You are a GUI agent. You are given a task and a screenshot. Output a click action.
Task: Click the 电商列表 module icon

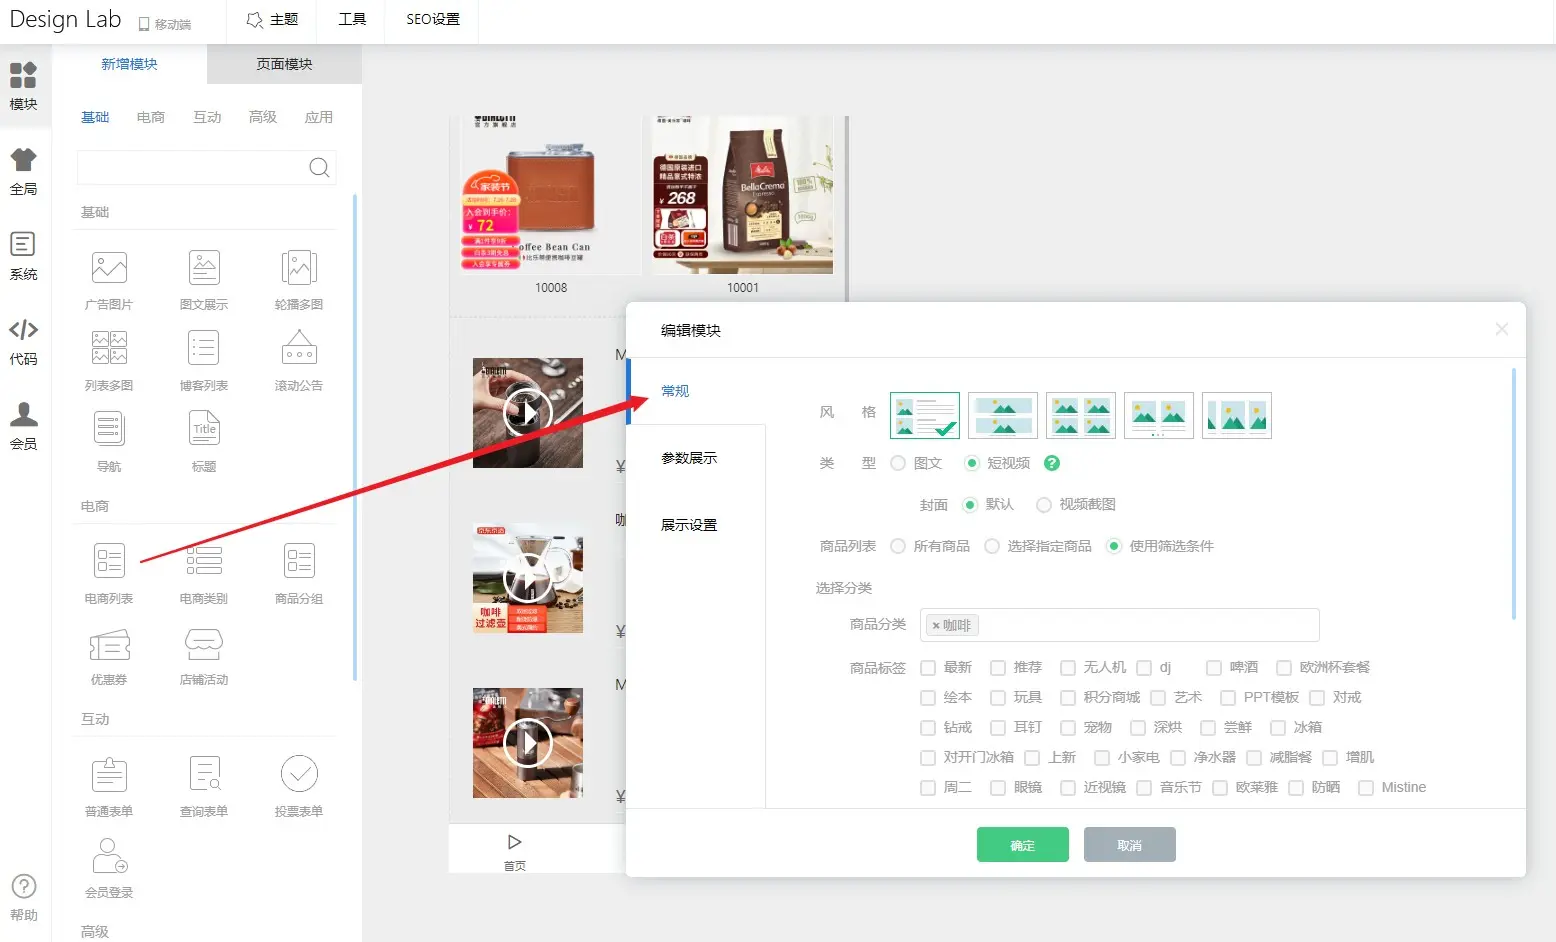tap(109, 561)
